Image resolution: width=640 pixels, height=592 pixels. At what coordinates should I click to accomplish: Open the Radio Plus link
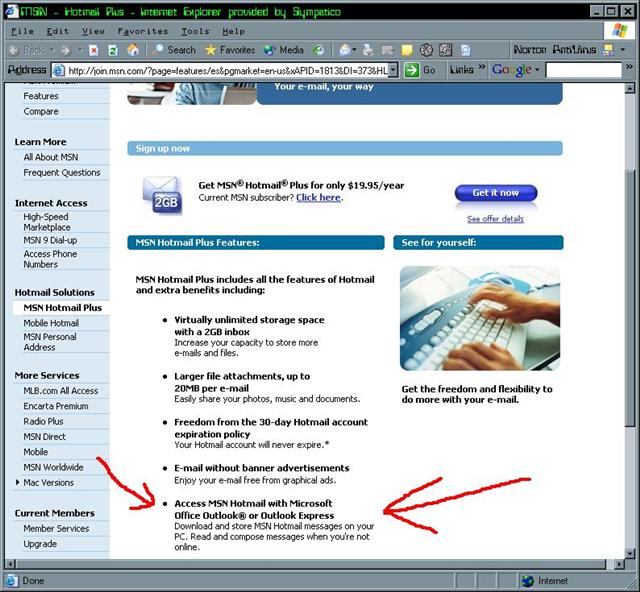pos(43,421)
